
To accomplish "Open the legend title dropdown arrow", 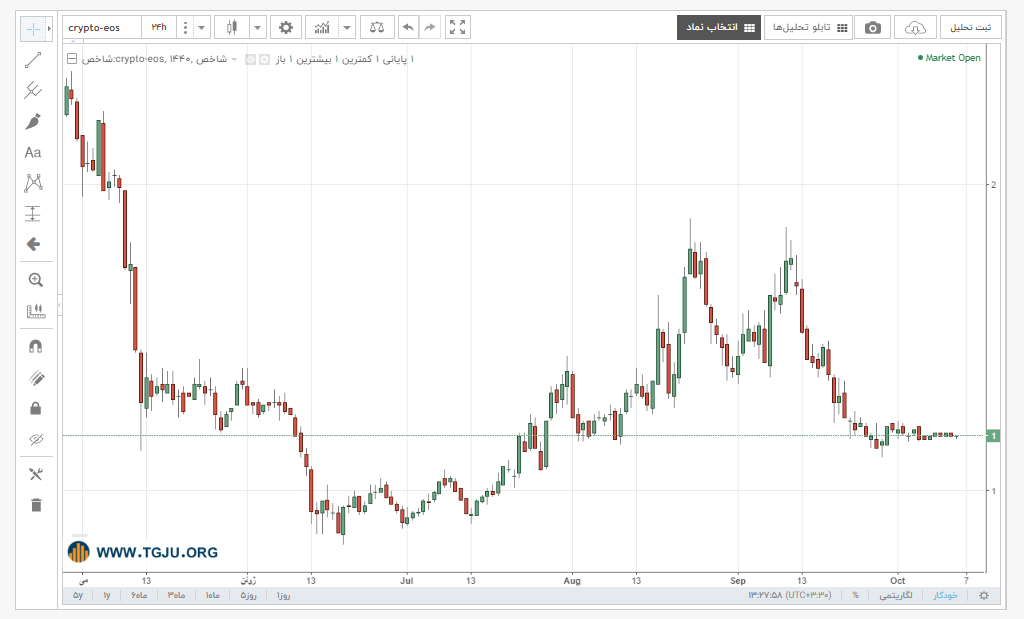I will [x=234, y=59].
